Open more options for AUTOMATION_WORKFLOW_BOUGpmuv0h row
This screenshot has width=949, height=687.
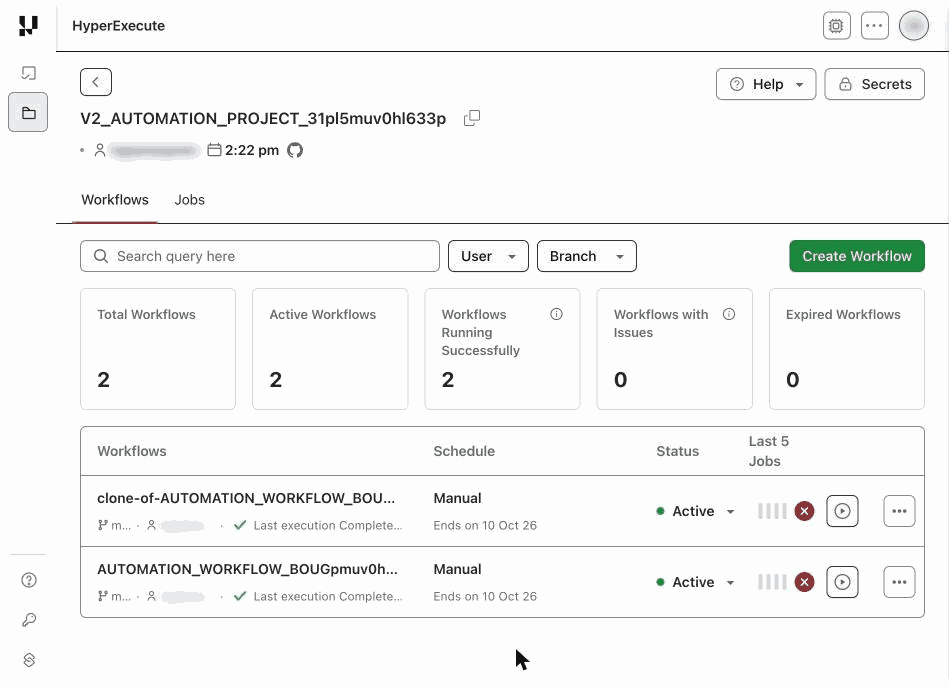(x=899, y=582)
